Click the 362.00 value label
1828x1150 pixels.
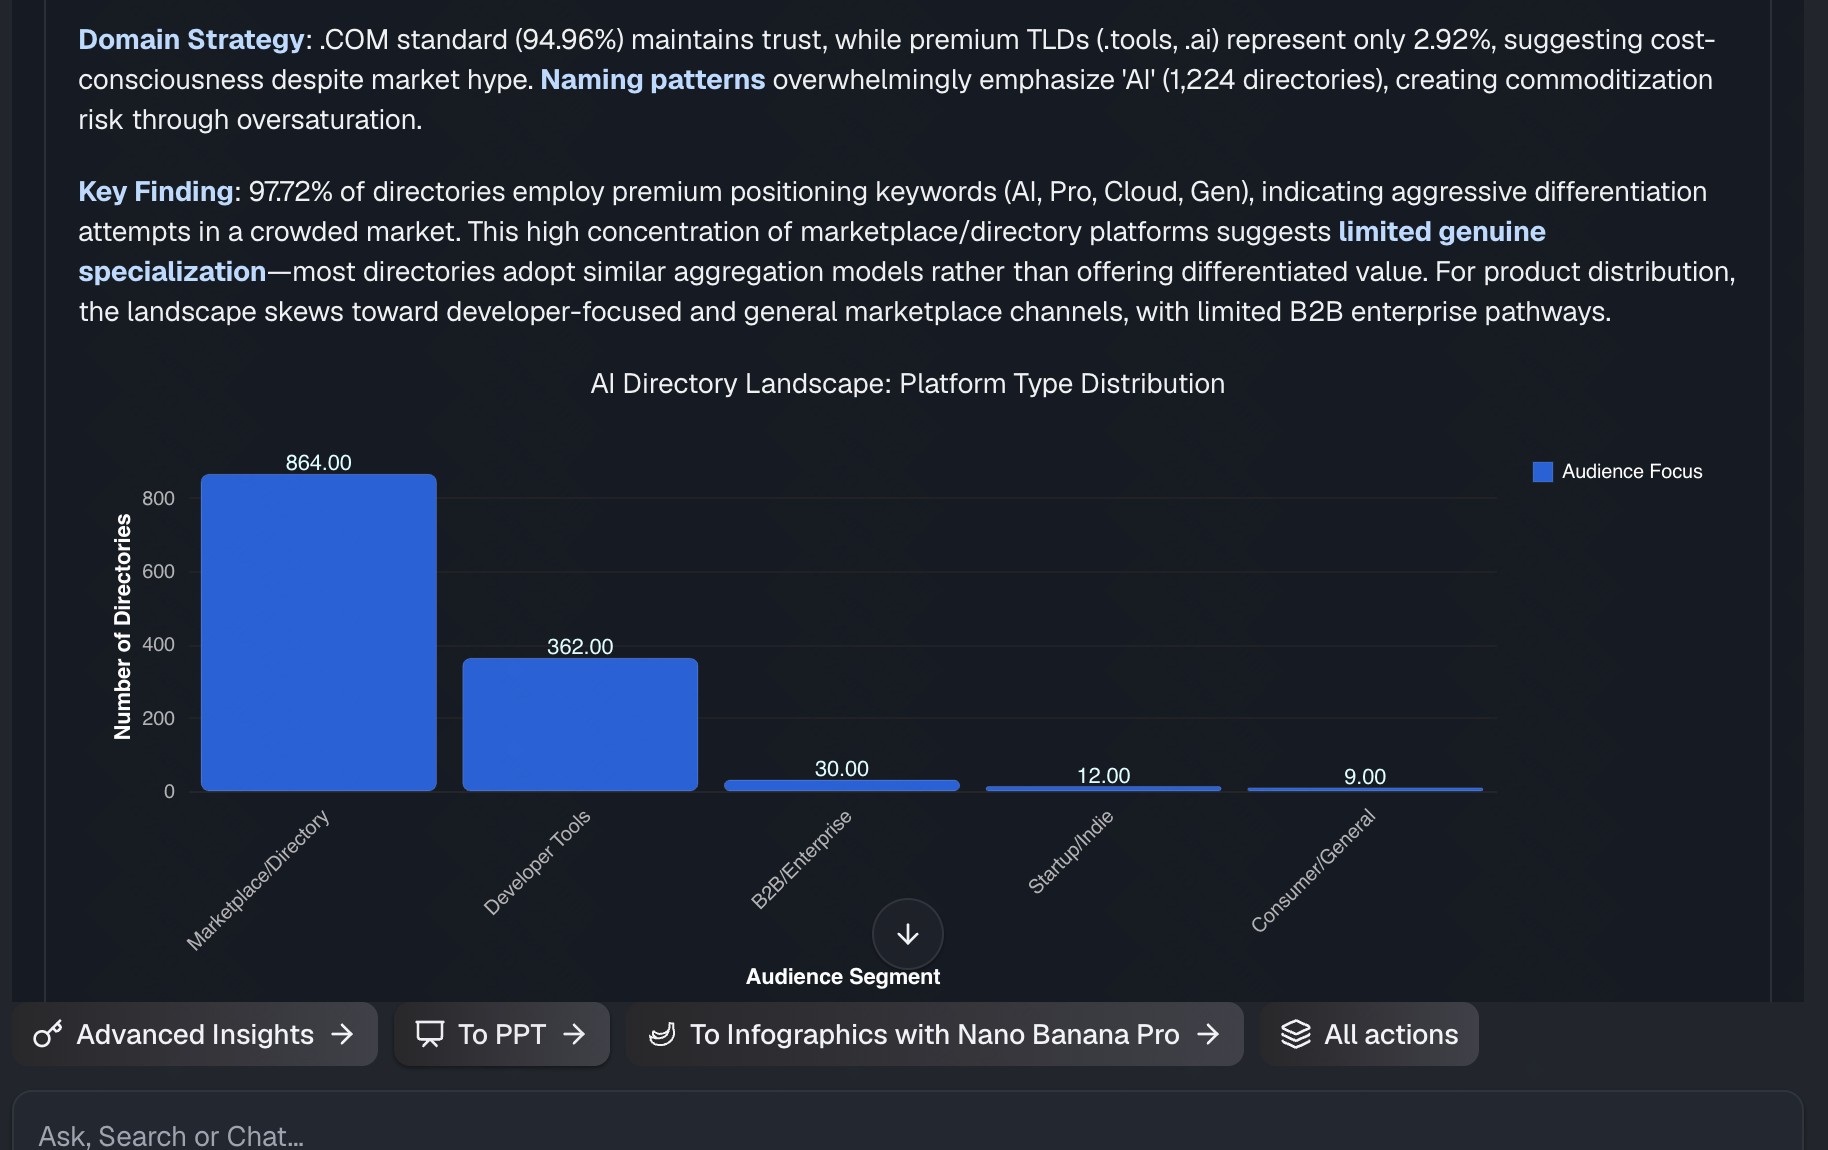pos(580,647)
